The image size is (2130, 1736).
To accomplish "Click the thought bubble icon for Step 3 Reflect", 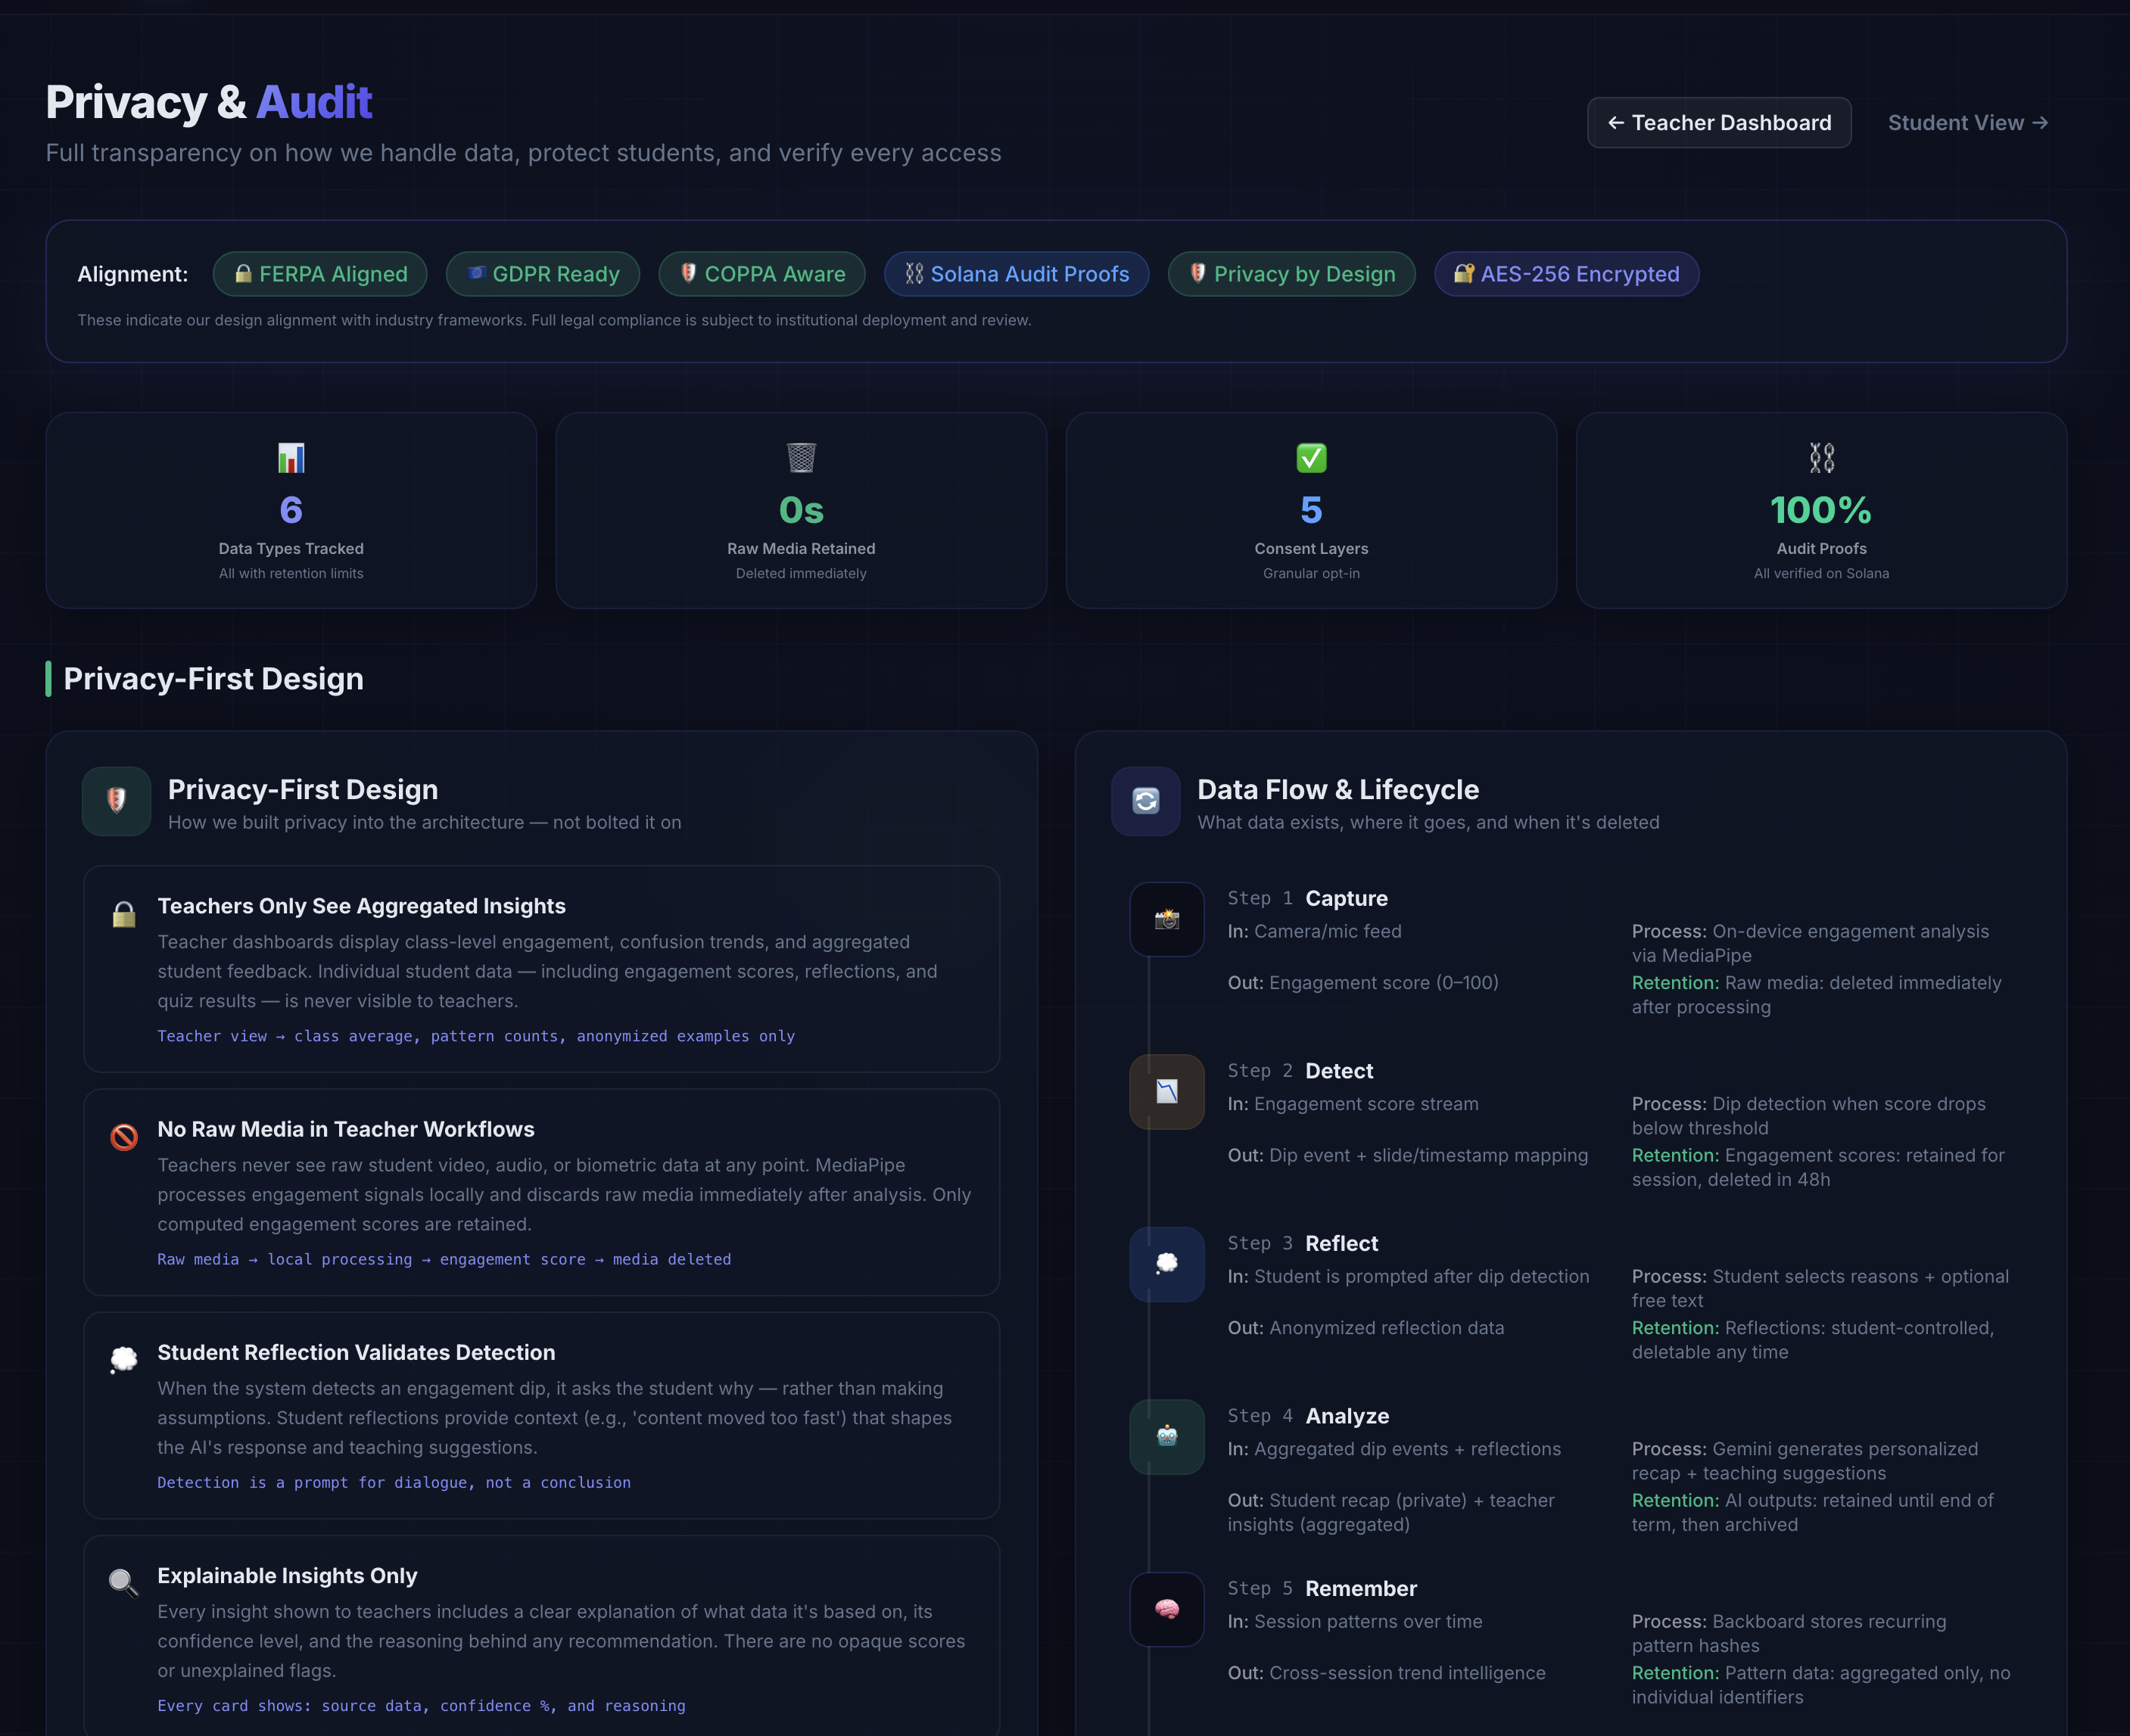I will pyautogui.click(x=1166, y=1264).
